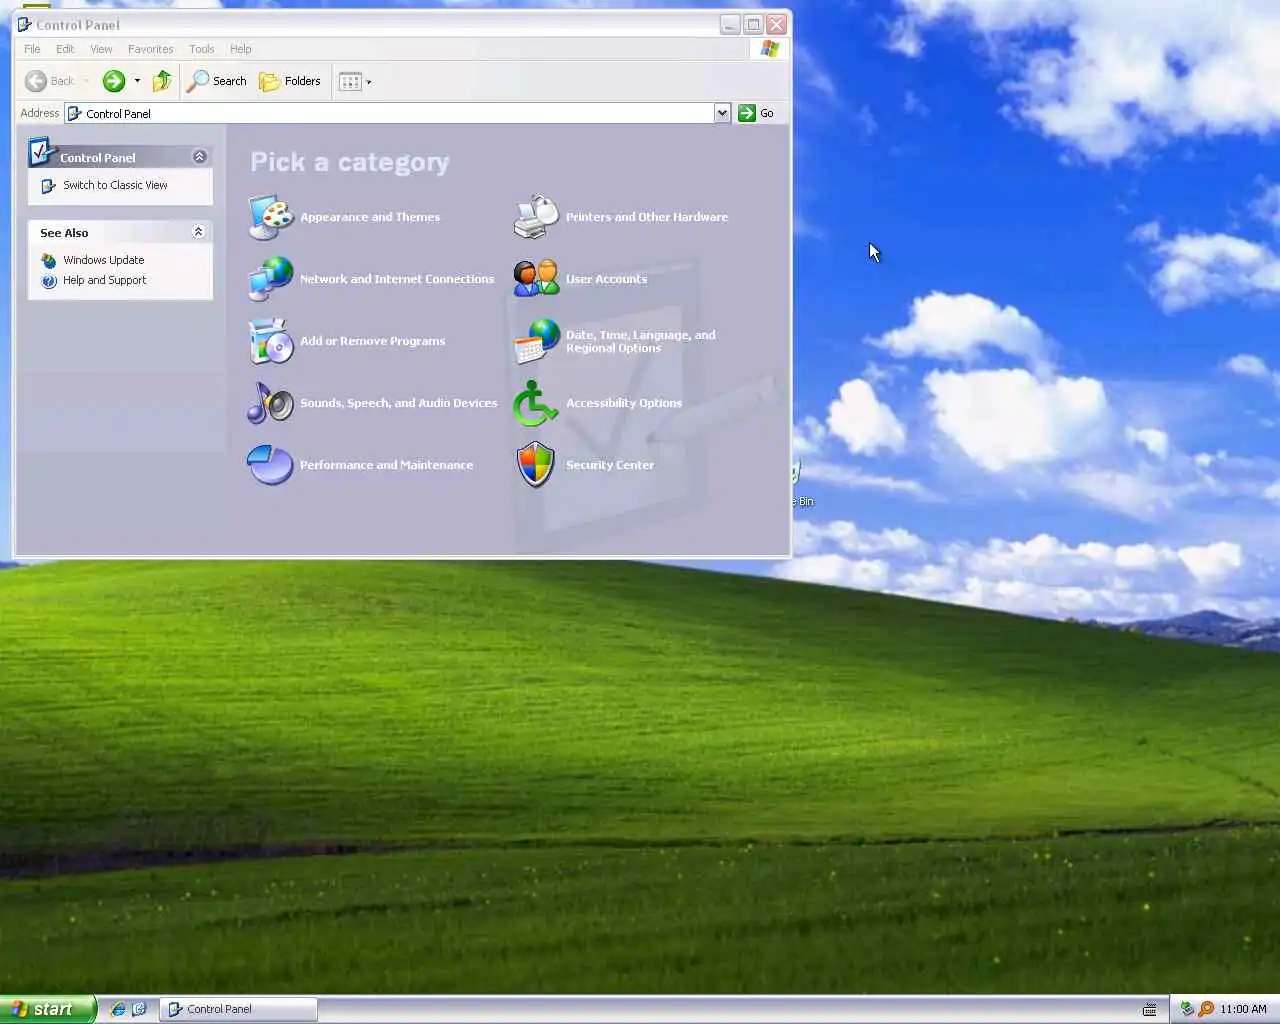Select the Control Panel taskbar button
This screenshot has width=1280, height=1024.
[x=239, y=1009]
